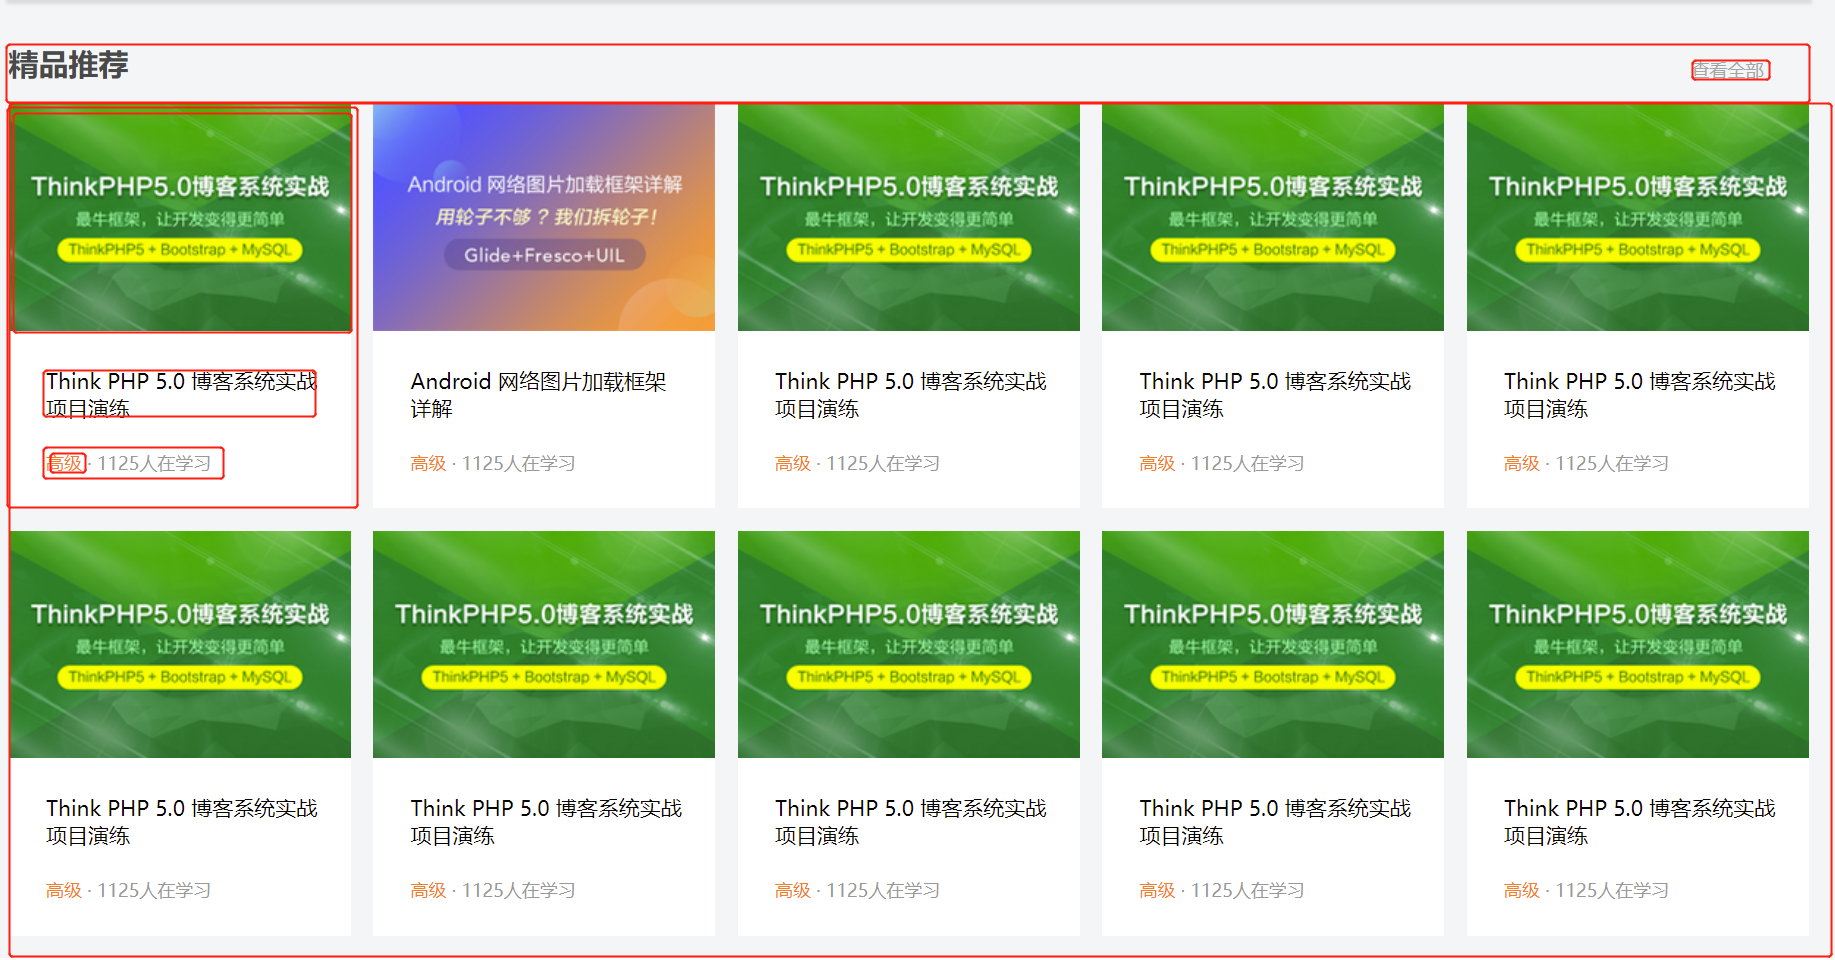
Task: Open the Android 网络图片加载框架详解 course title
Action: [541, 394]
